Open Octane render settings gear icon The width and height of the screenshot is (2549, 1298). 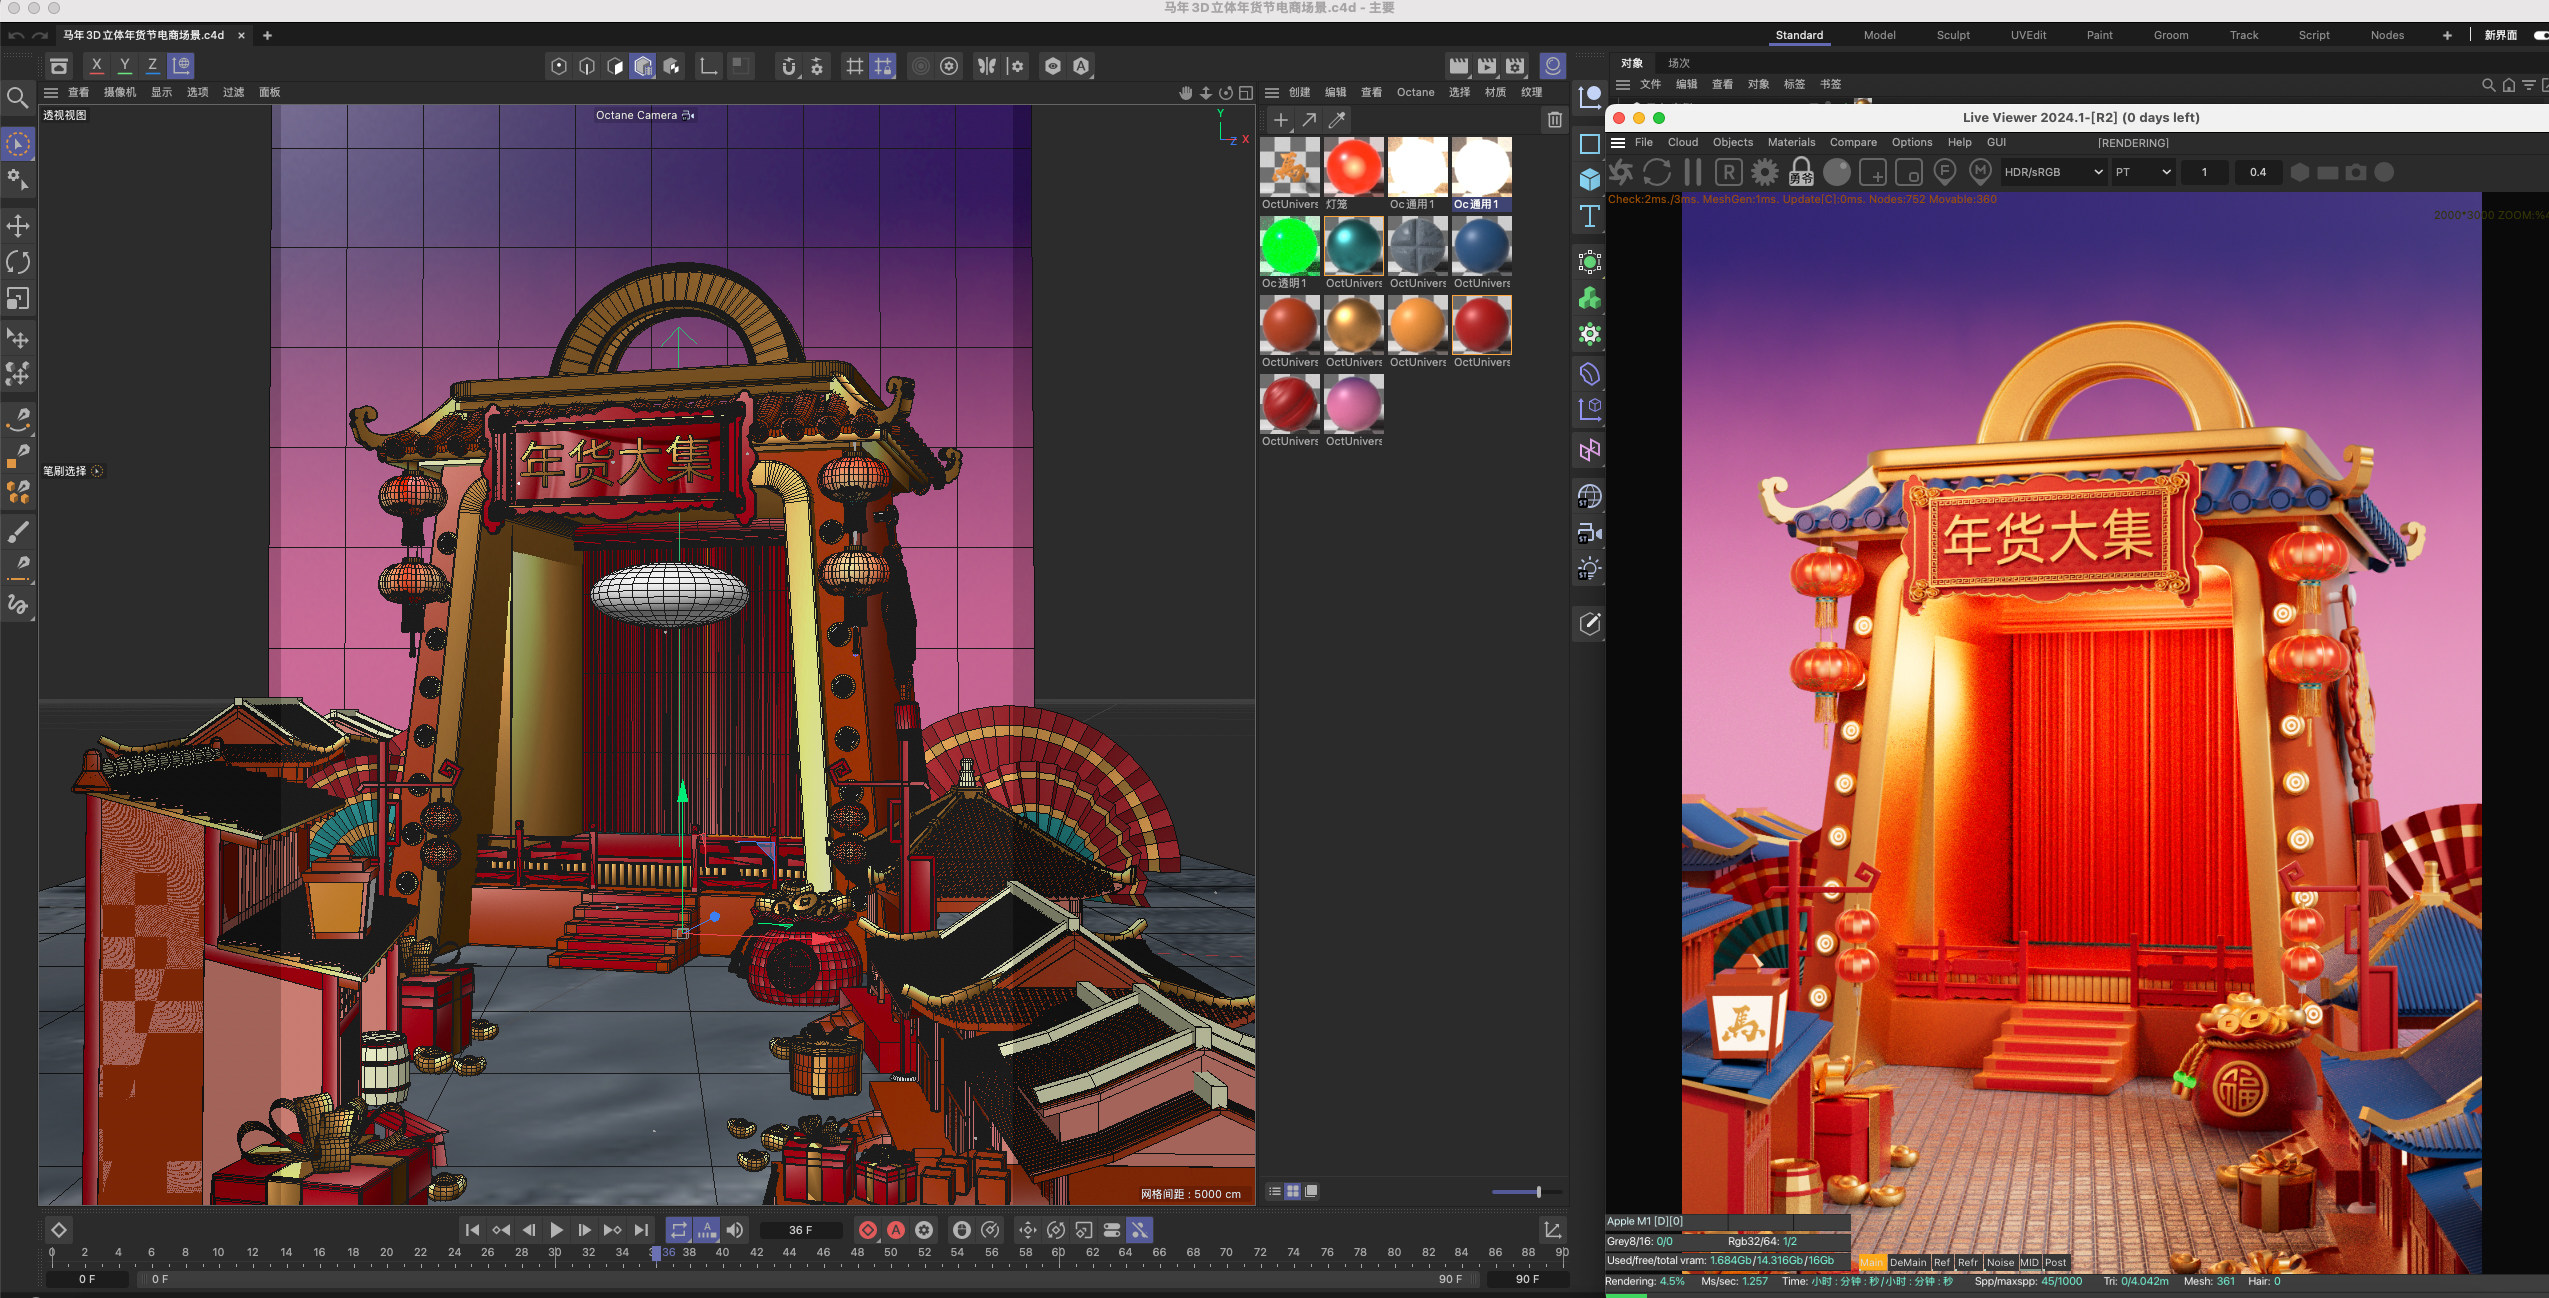click(x=1764, y=172)
